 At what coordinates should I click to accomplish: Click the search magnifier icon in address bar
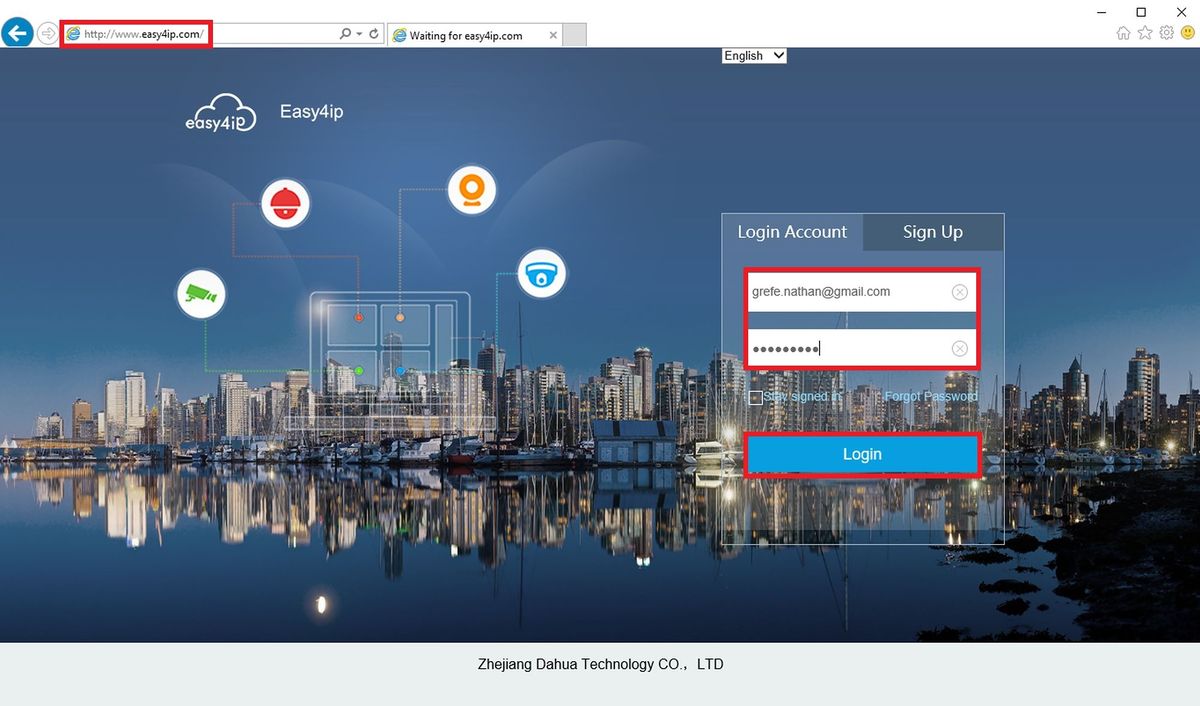(346, 34)
